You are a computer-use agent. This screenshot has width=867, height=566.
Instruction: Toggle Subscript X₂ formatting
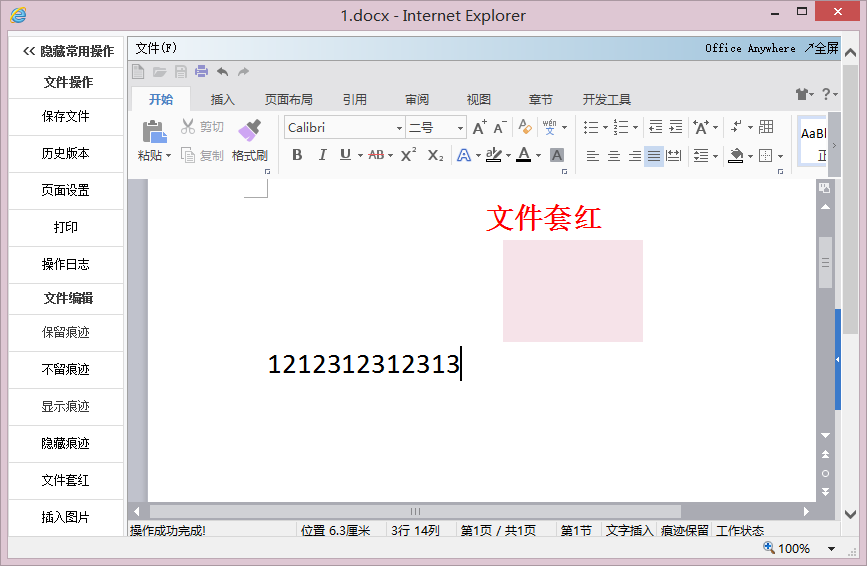(x=436, y=156)
